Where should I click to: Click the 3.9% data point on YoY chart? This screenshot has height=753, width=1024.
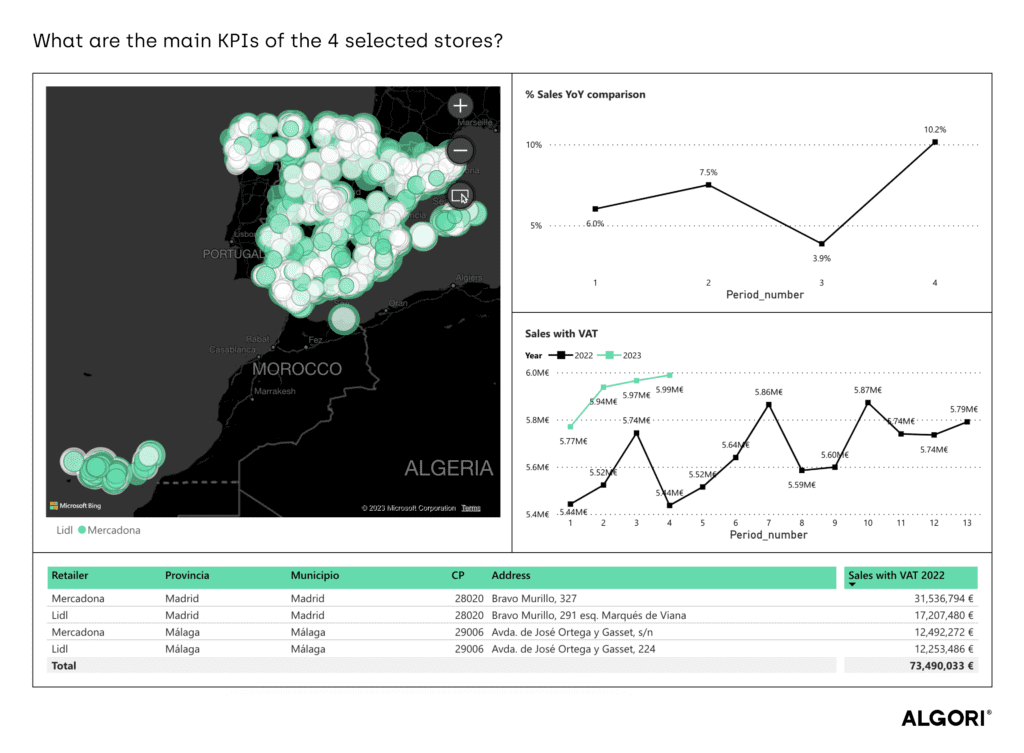coord(822,244)
